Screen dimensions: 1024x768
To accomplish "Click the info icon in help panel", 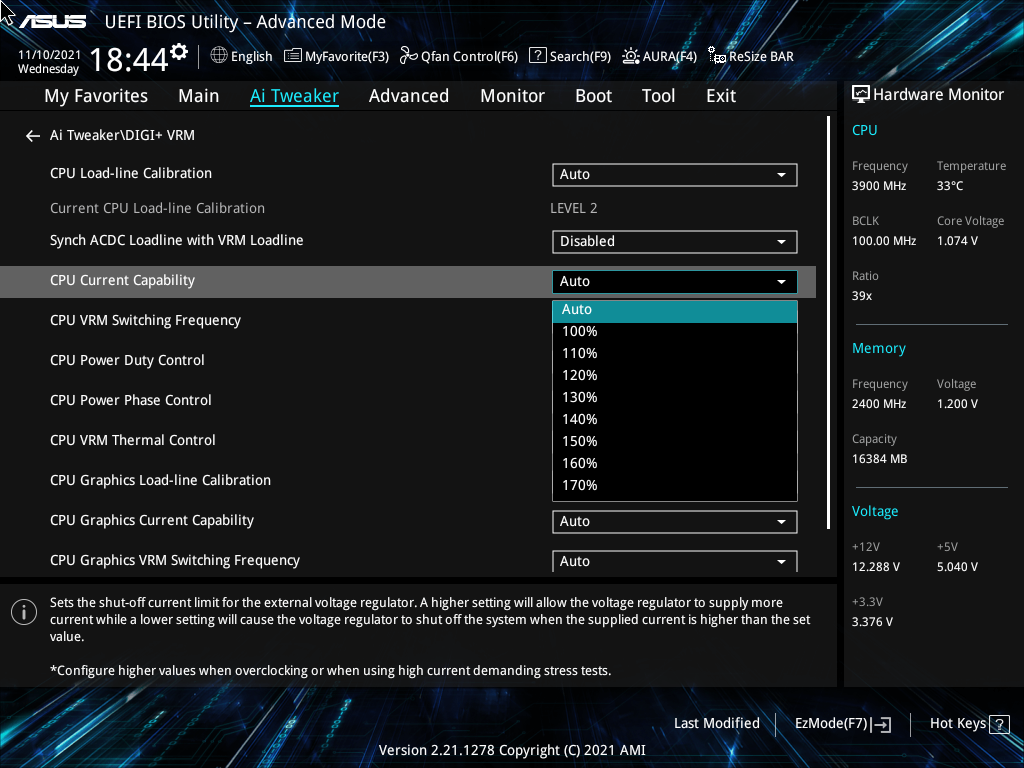I will click(x=24, y=612).
